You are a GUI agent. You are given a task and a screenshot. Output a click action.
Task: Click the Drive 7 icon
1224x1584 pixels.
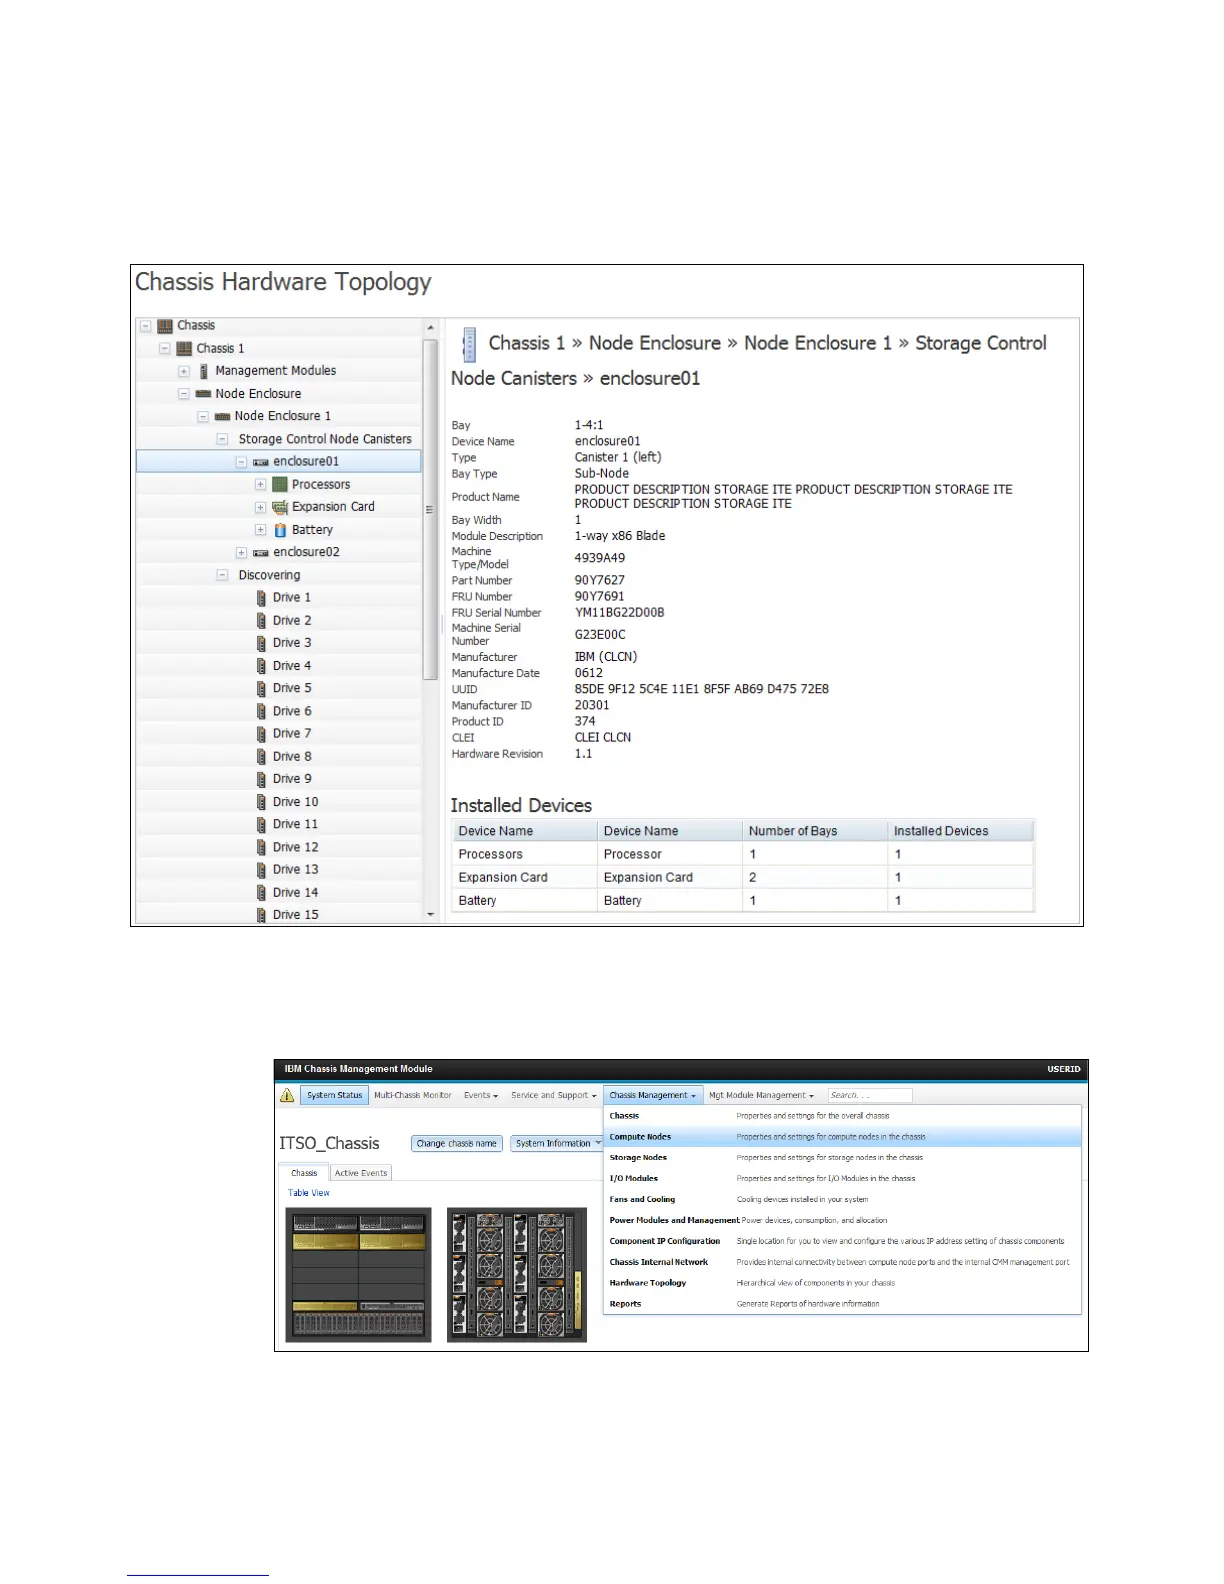(x=261, y=734)
